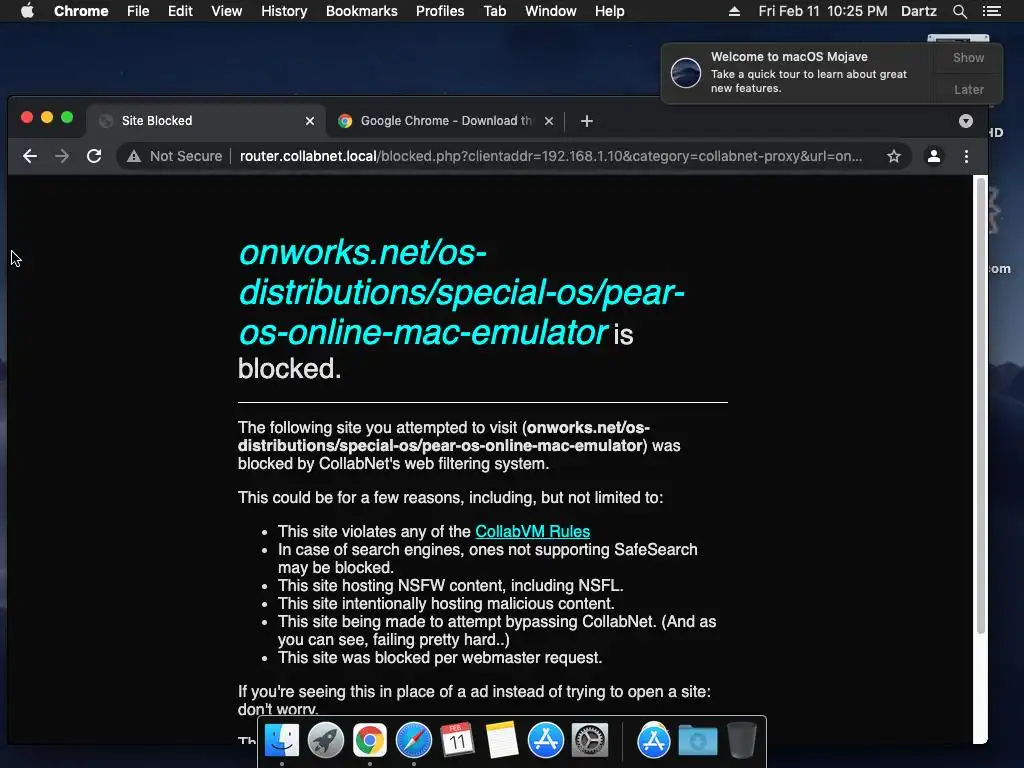Launch Safari from the Dock
Screen dimensions: 1024x768
(x=413, y=741)
